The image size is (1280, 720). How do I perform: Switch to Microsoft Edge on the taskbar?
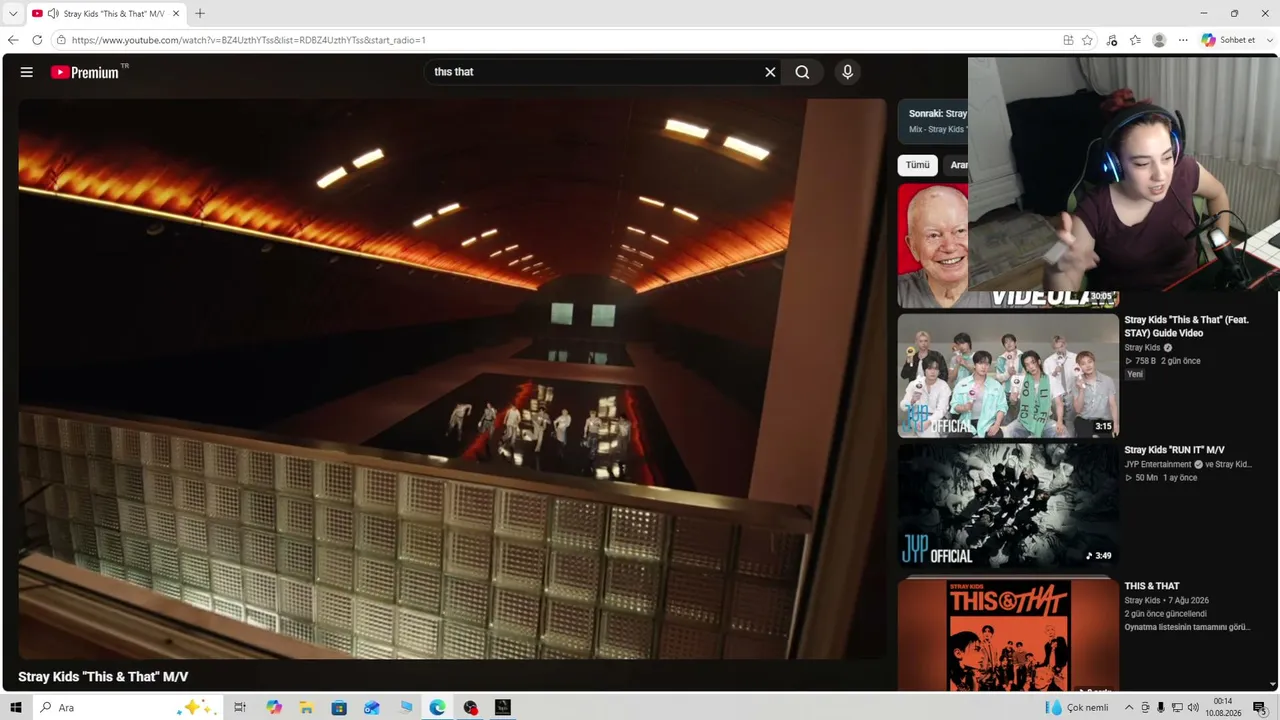(x=438, y=708)
